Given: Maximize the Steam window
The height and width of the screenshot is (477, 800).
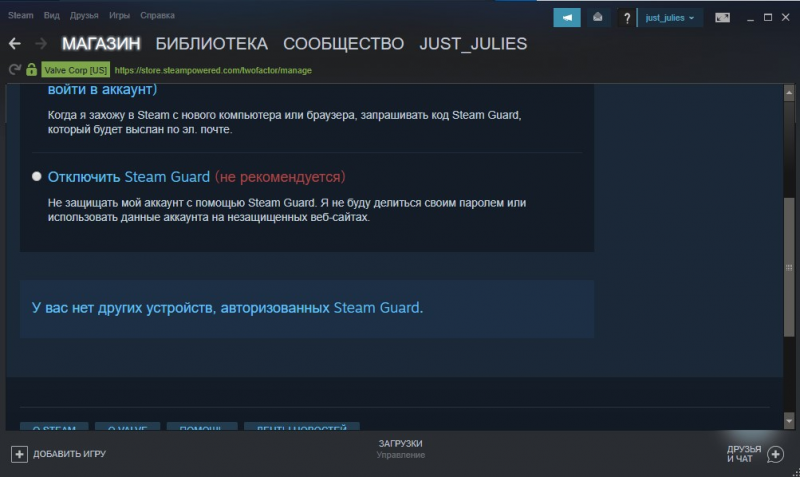Looking at the screenshot, I should 767,18.
